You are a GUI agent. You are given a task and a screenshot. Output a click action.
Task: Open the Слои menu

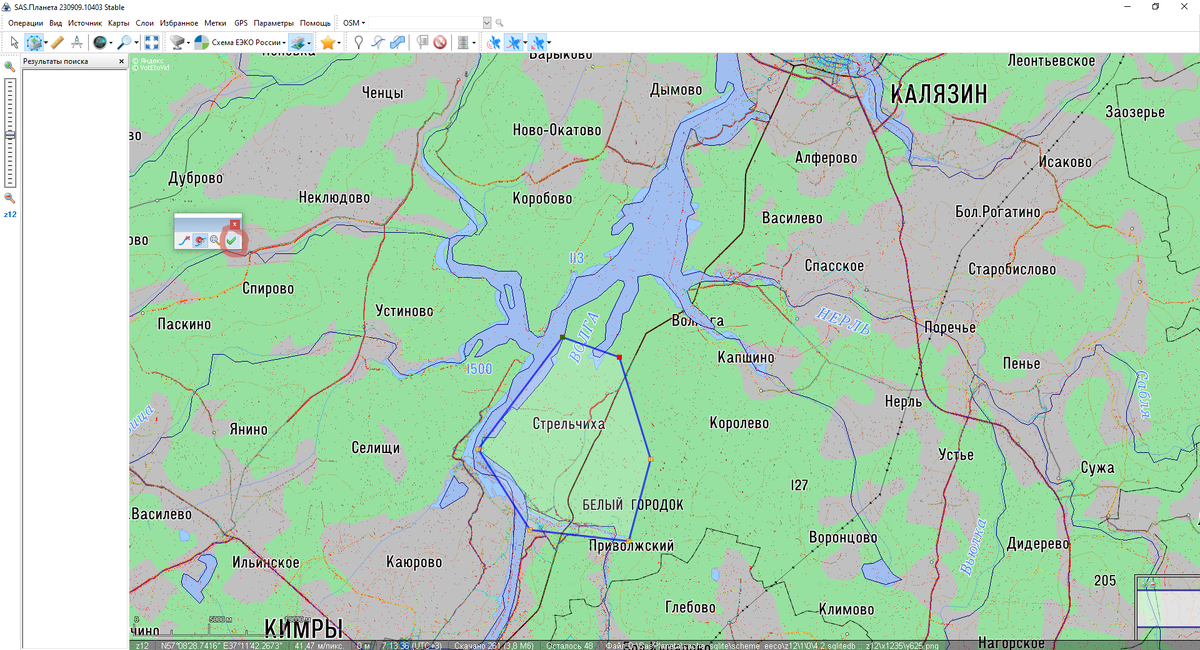click(x=144, y=22)
